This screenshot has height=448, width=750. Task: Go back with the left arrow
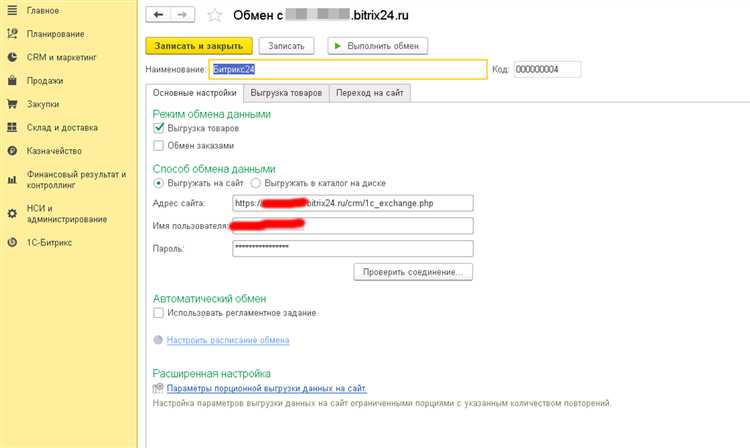coord(158,15)
